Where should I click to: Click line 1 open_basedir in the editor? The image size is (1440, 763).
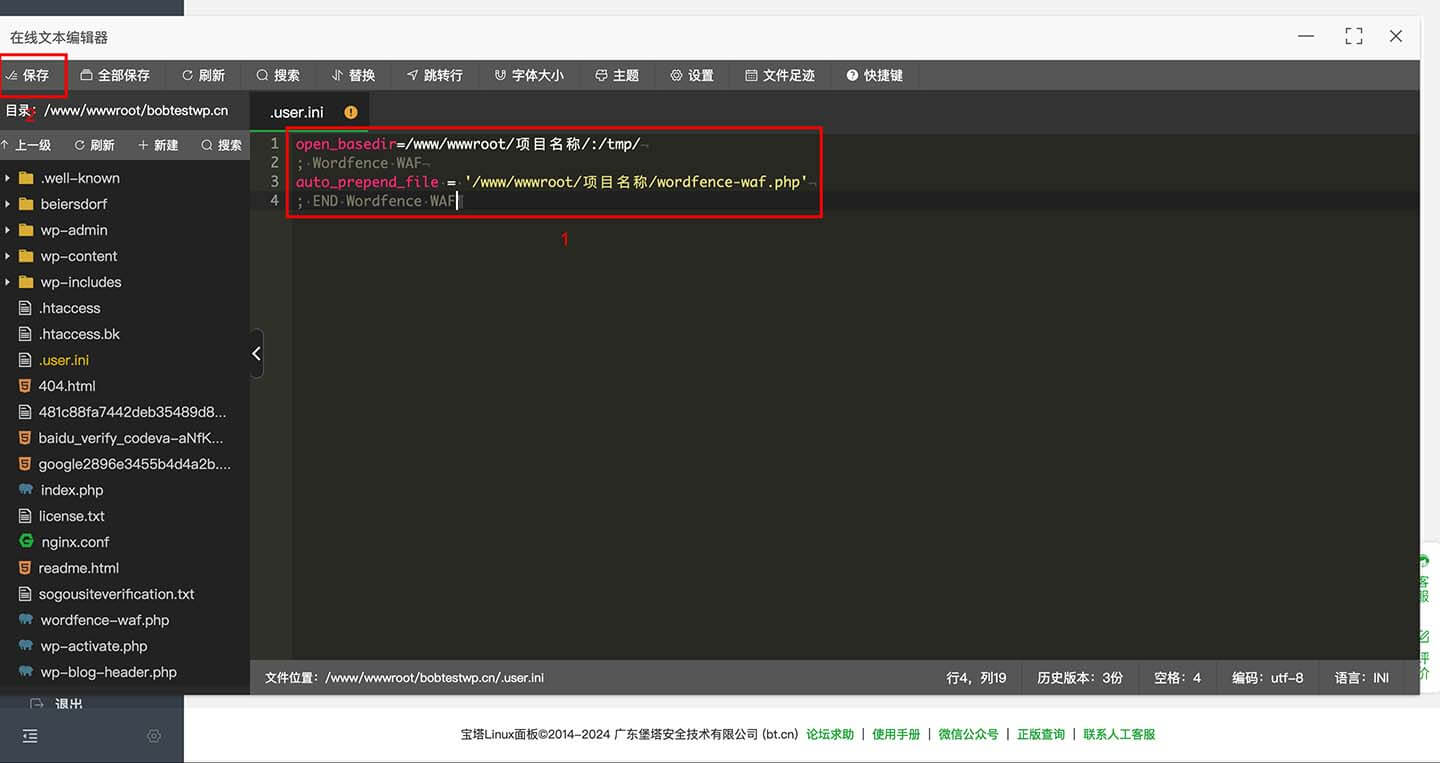346,144
